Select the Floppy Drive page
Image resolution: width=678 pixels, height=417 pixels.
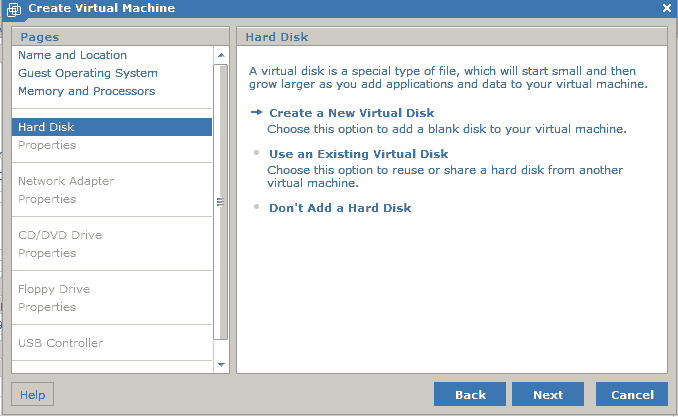[54, 289]
